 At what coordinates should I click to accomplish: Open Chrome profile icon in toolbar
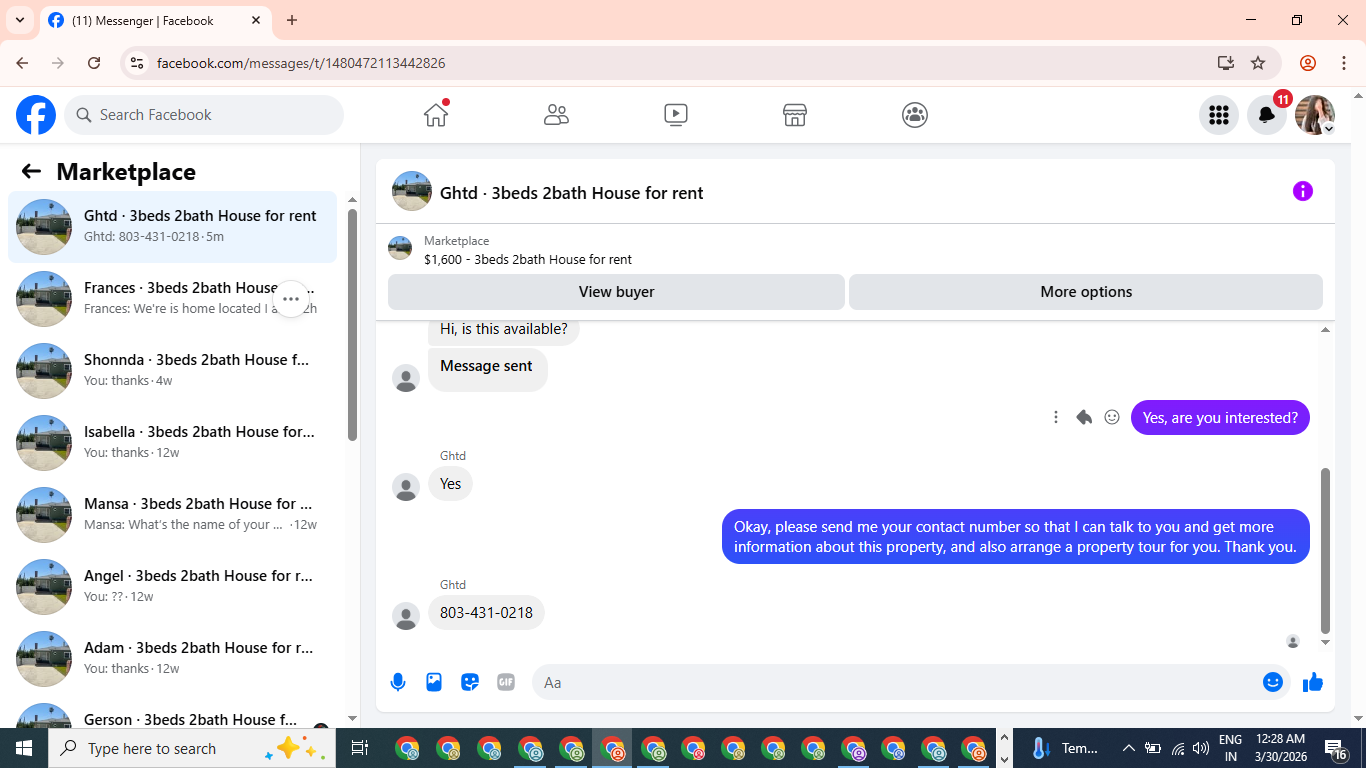pos(1308,63)
